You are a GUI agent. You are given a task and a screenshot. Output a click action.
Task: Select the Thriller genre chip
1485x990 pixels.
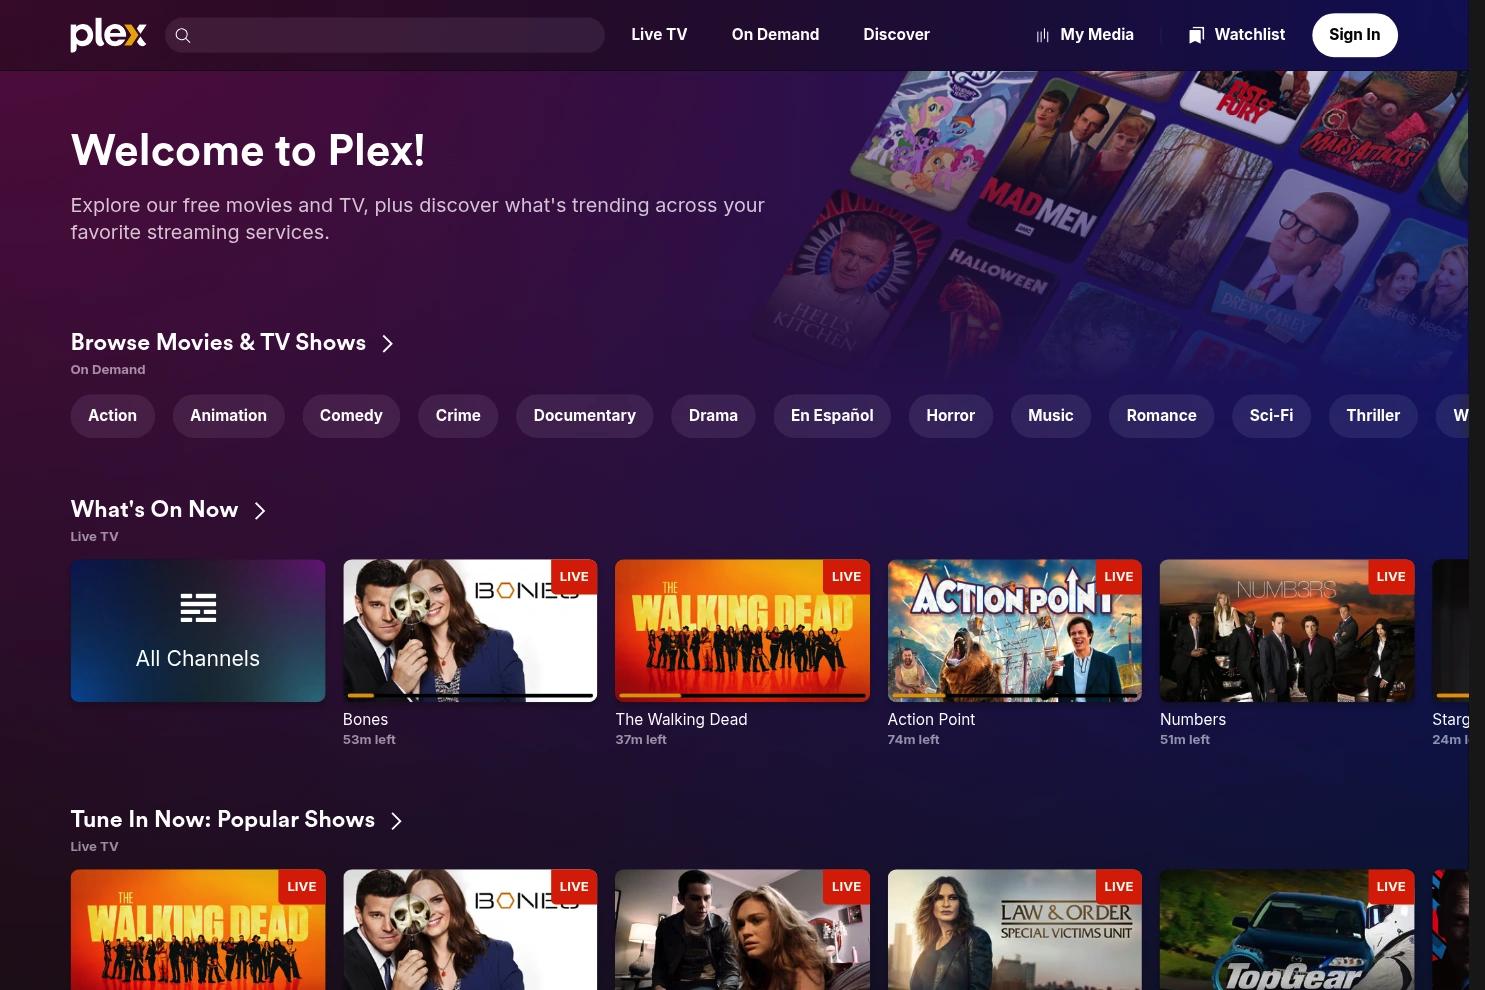pos(1373,416)
